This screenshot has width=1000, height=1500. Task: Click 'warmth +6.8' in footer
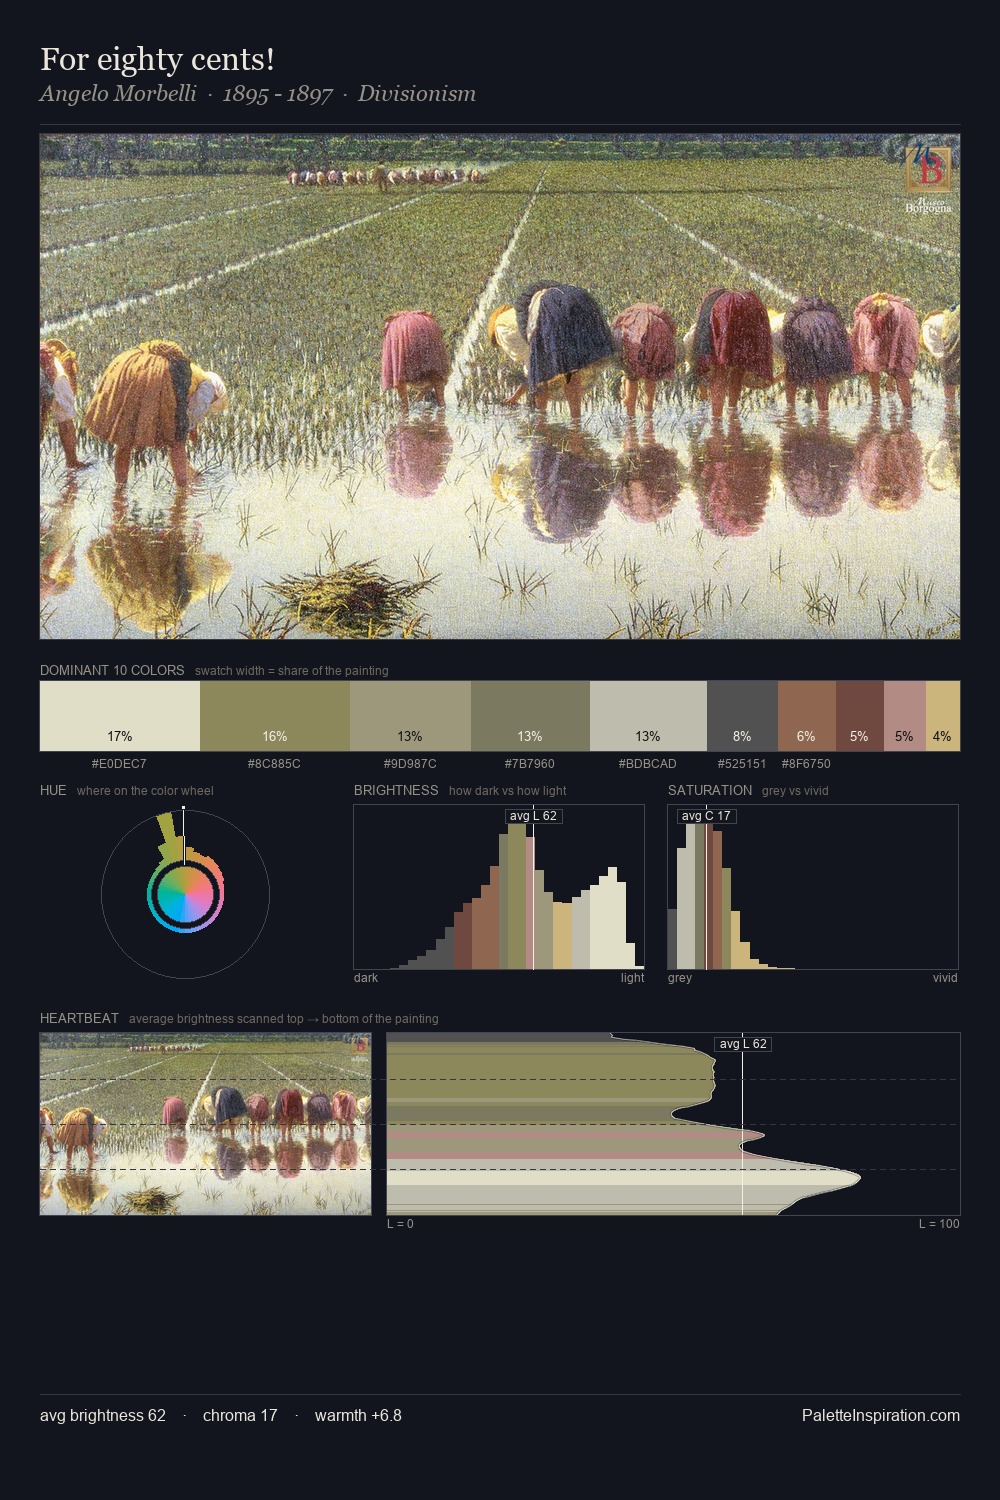point(358,1415)
